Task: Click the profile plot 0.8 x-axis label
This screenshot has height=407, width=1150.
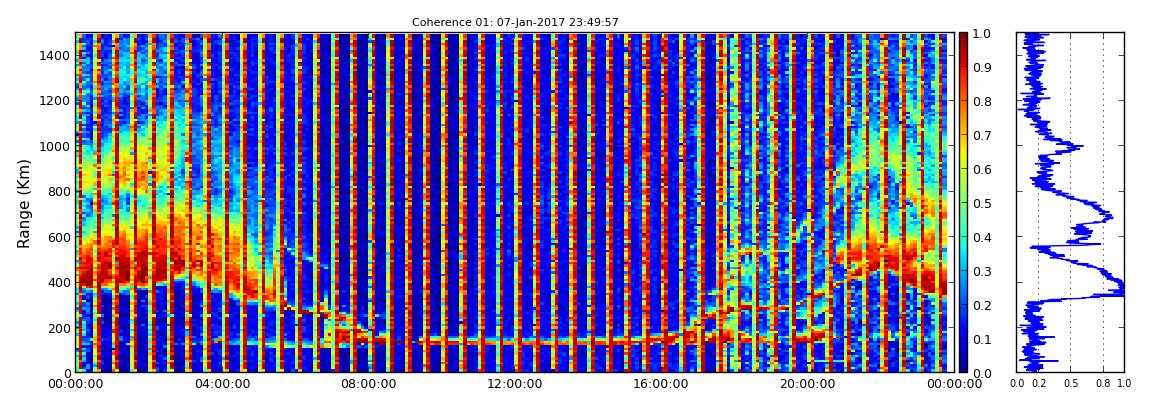Action: point(1104,384)
